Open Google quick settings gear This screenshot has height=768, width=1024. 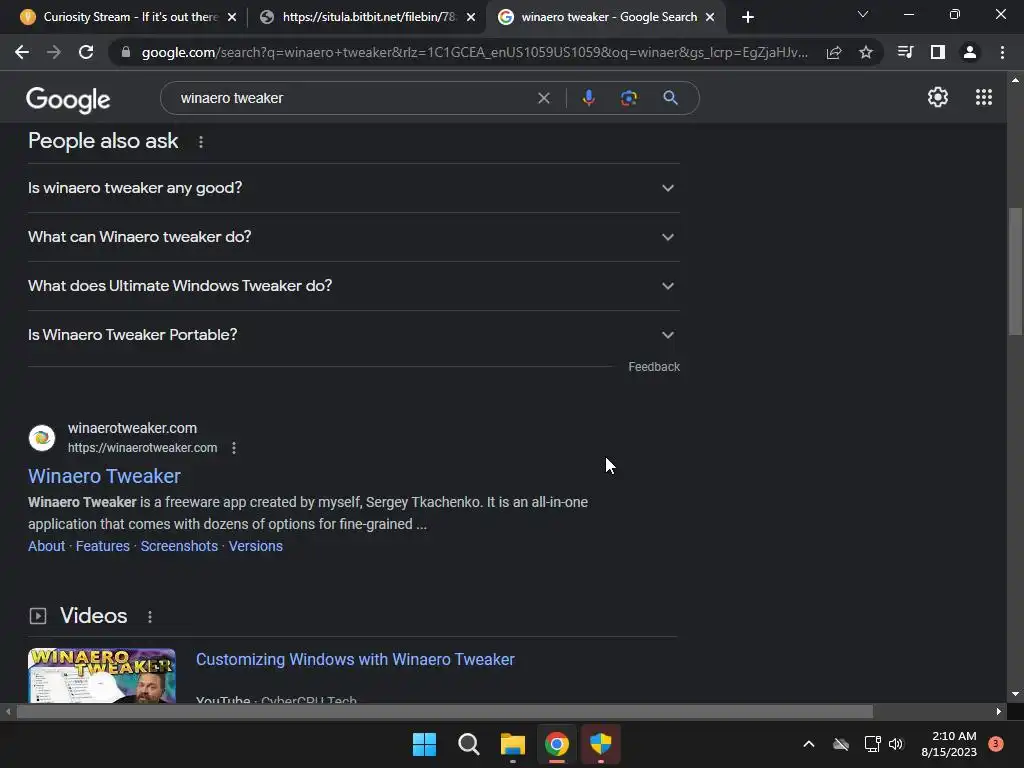(938, 97)
